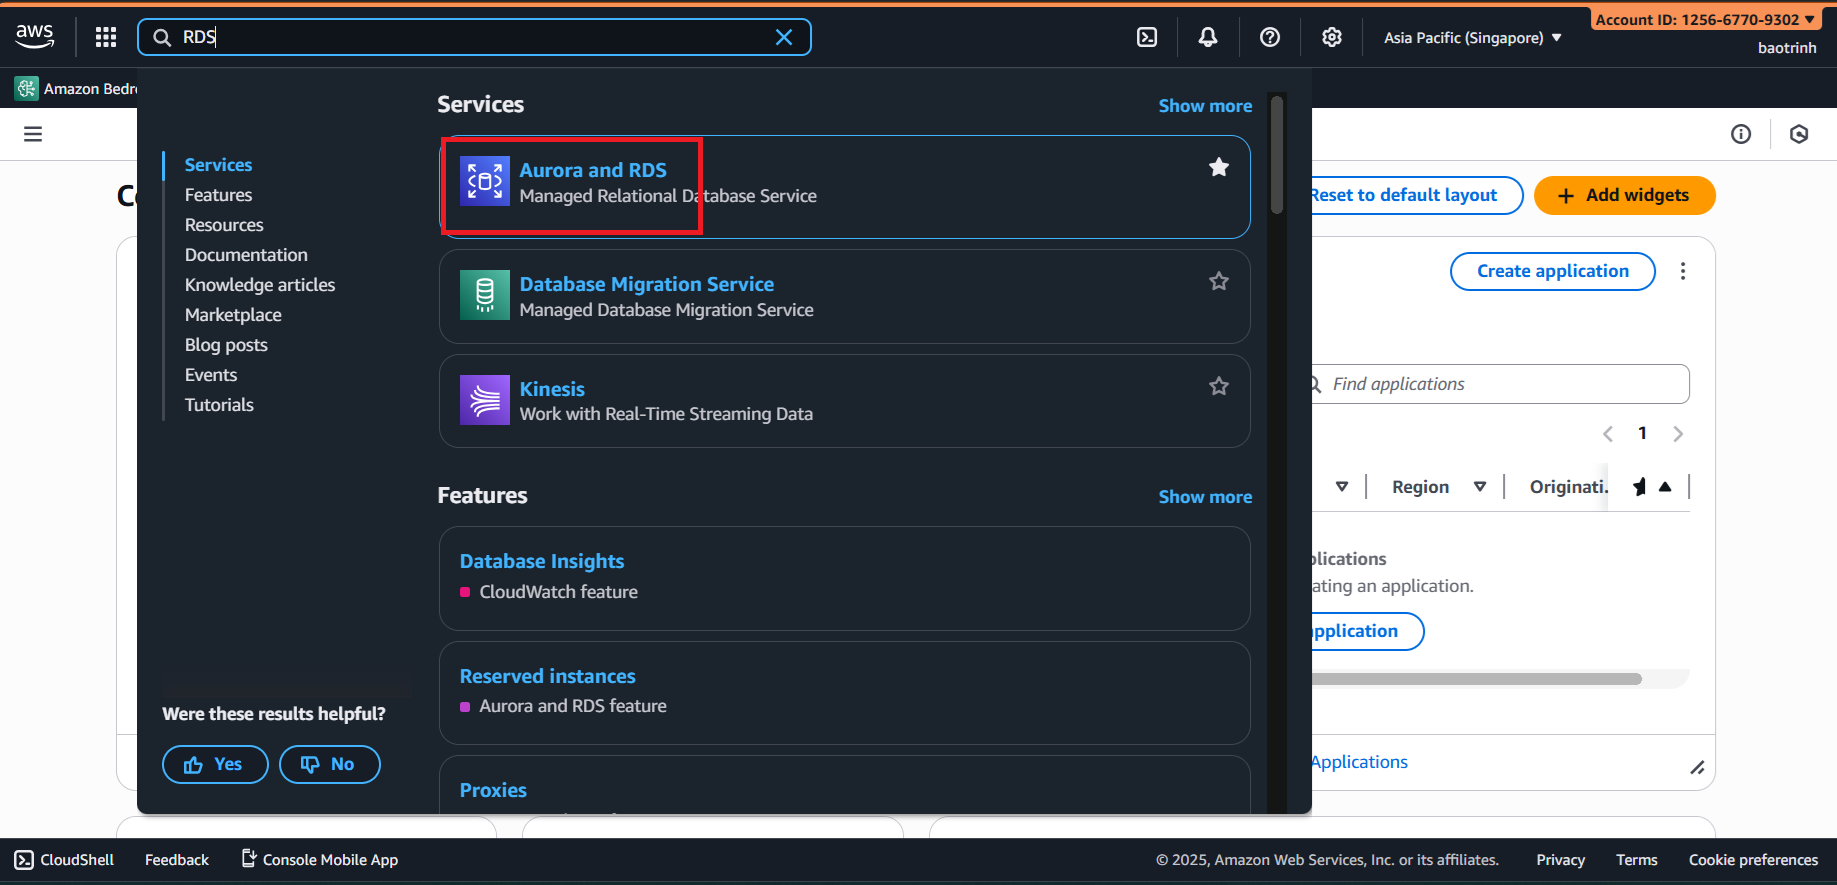Select the Features category in search sidebar

tap(218, 195)
